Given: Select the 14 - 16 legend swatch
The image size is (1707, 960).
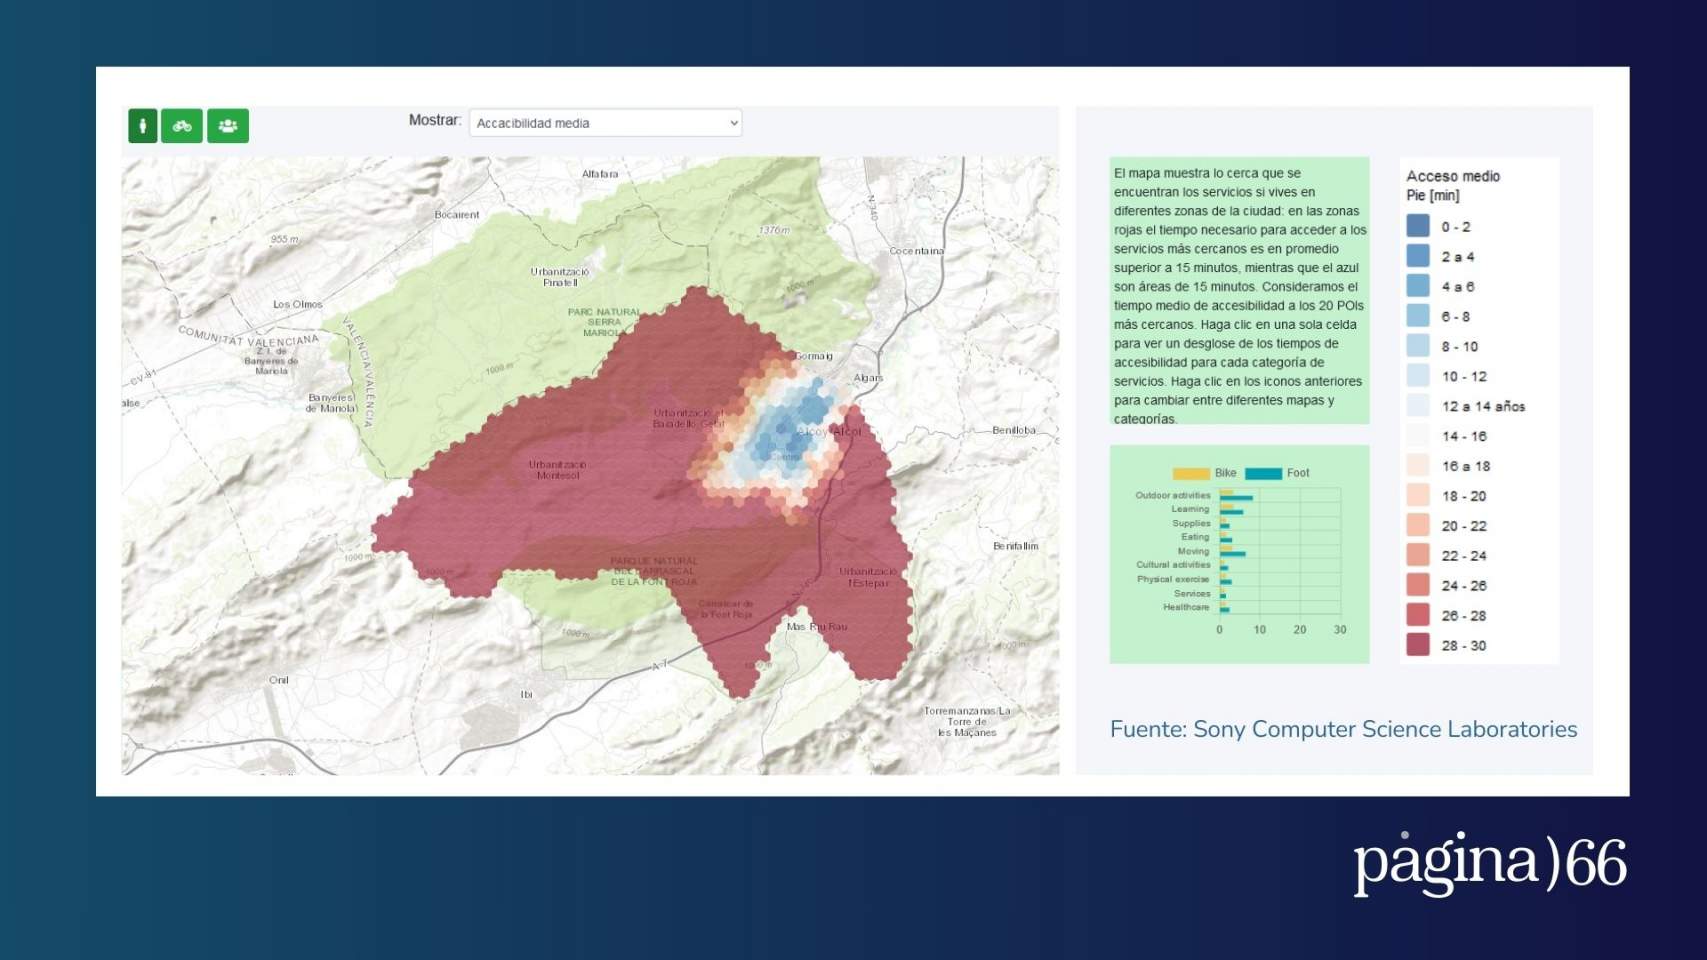Looking at the screenshot, I should point(1418,436).
